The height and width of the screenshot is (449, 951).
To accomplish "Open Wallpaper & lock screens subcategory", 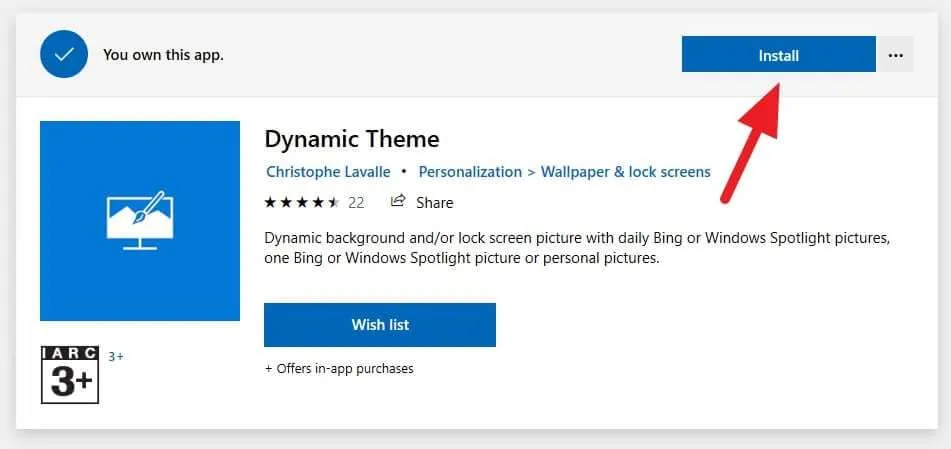I will coord(625,172).
